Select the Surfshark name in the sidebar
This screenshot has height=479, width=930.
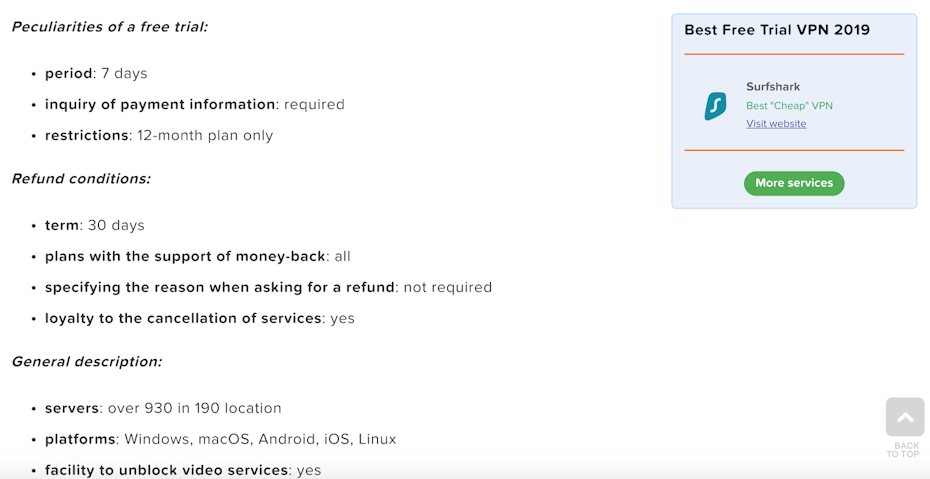(773, 87)
